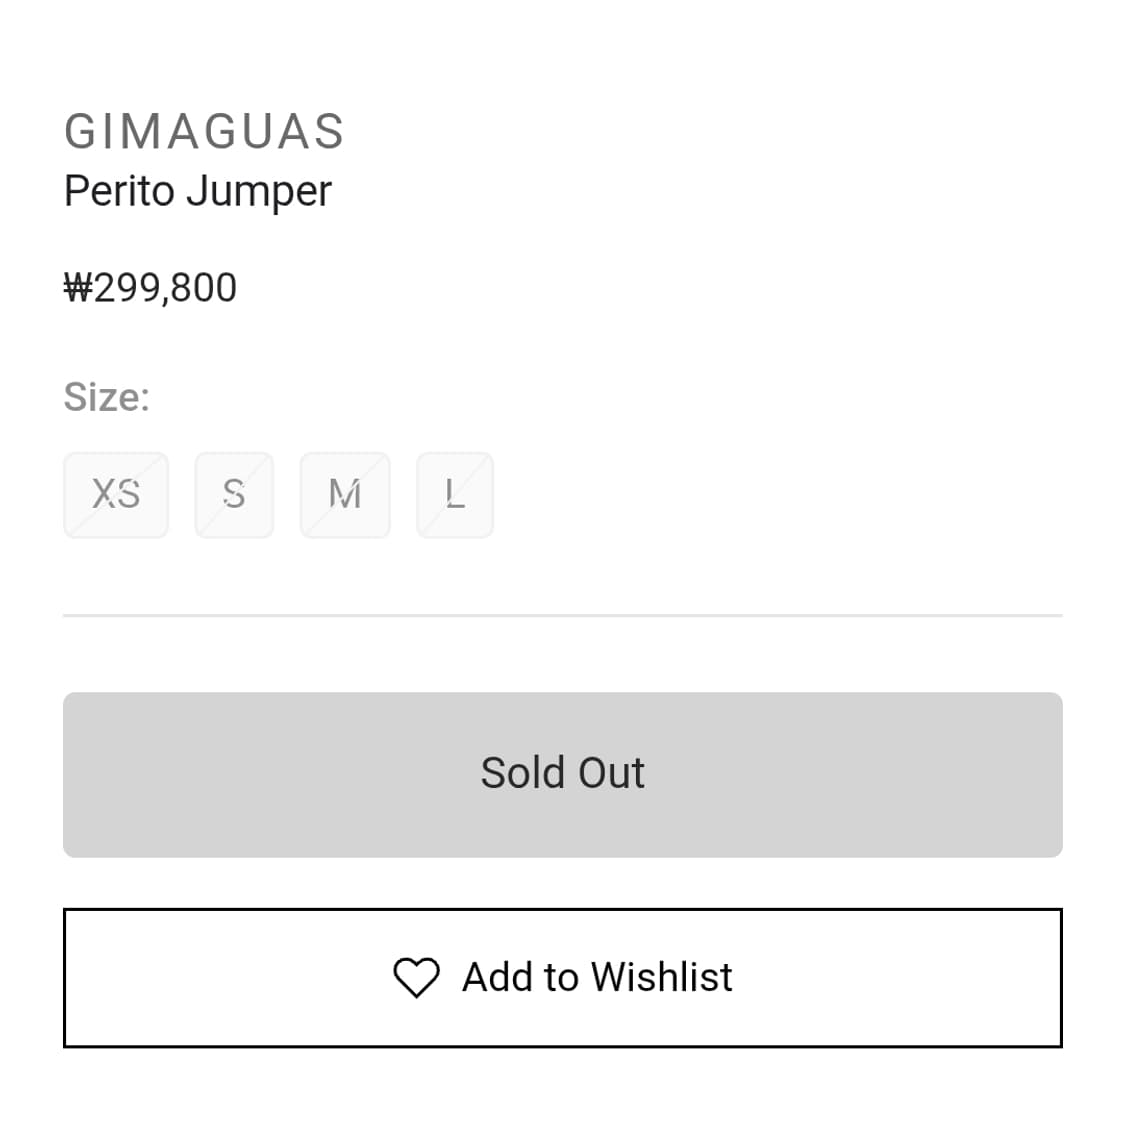Select size XS

tap(116, 494)
